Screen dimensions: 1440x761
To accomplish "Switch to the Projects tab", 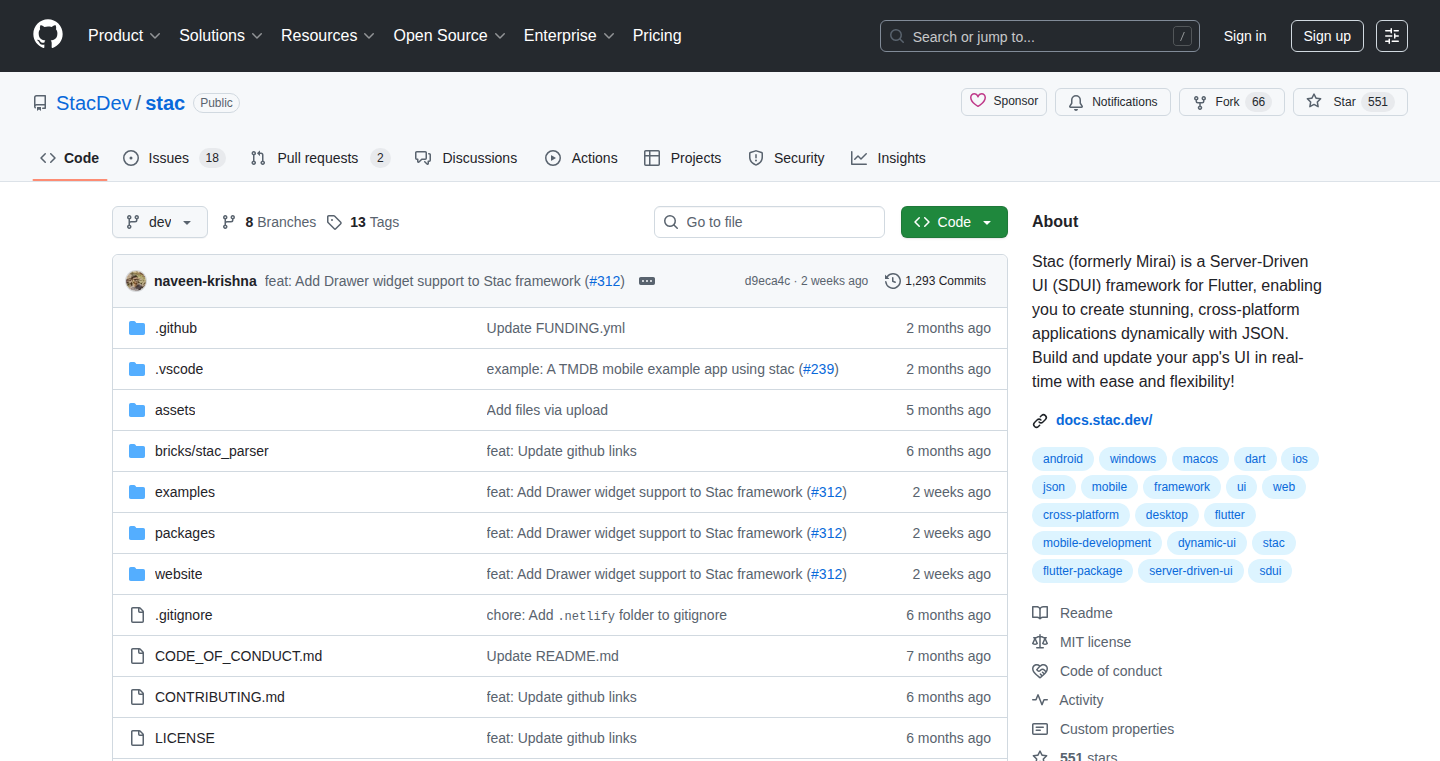I will [683, 158].
